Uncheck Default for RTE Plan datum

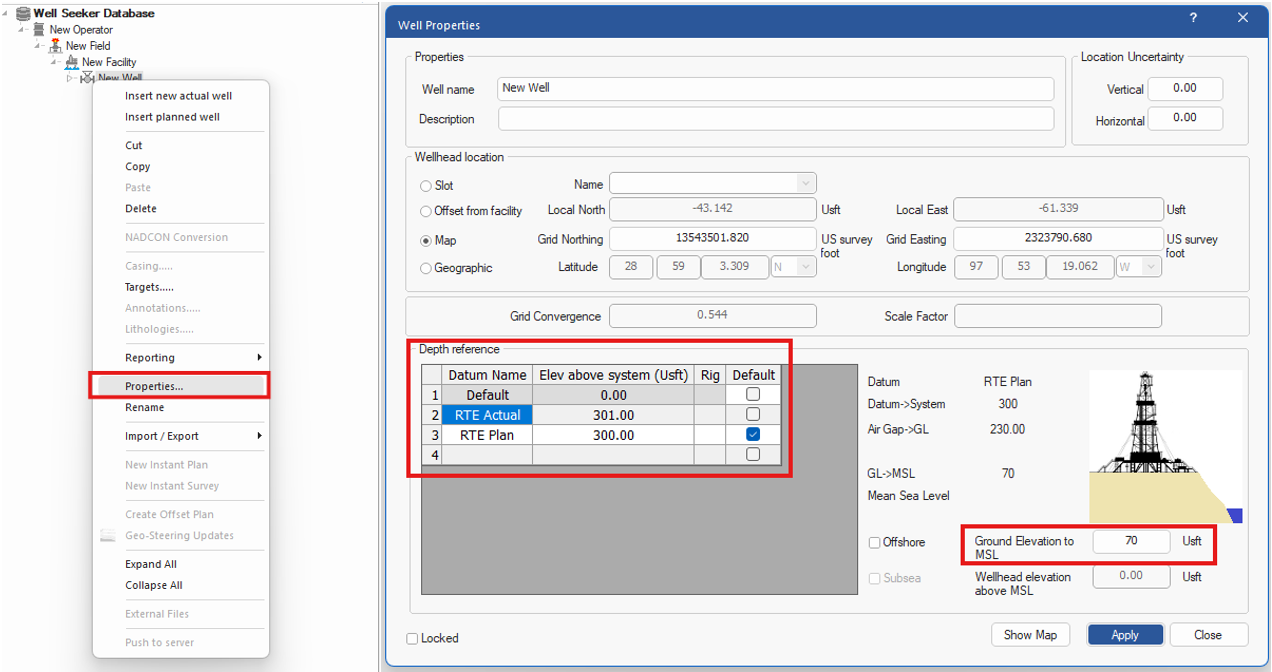pyautogui.click(x=753, y=435)
